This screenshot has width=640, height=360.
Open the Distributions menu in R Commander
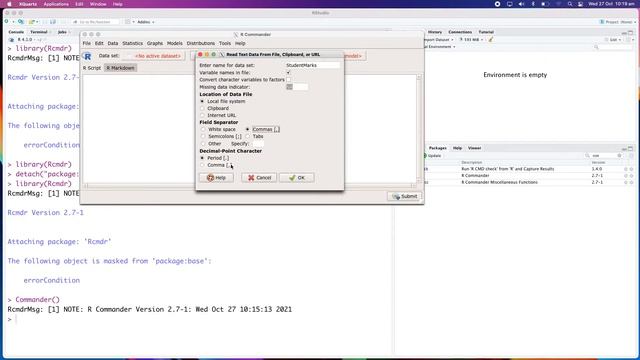[x=200, y=43]
